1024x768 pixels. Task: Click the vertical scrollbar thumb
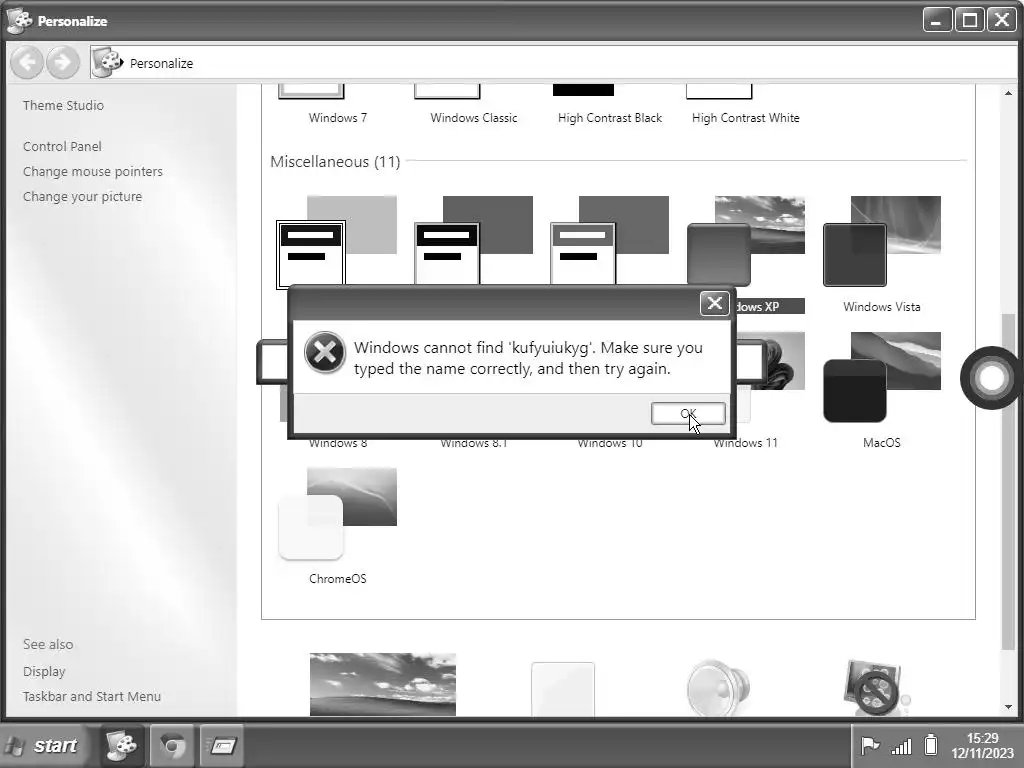(1008, 483)
